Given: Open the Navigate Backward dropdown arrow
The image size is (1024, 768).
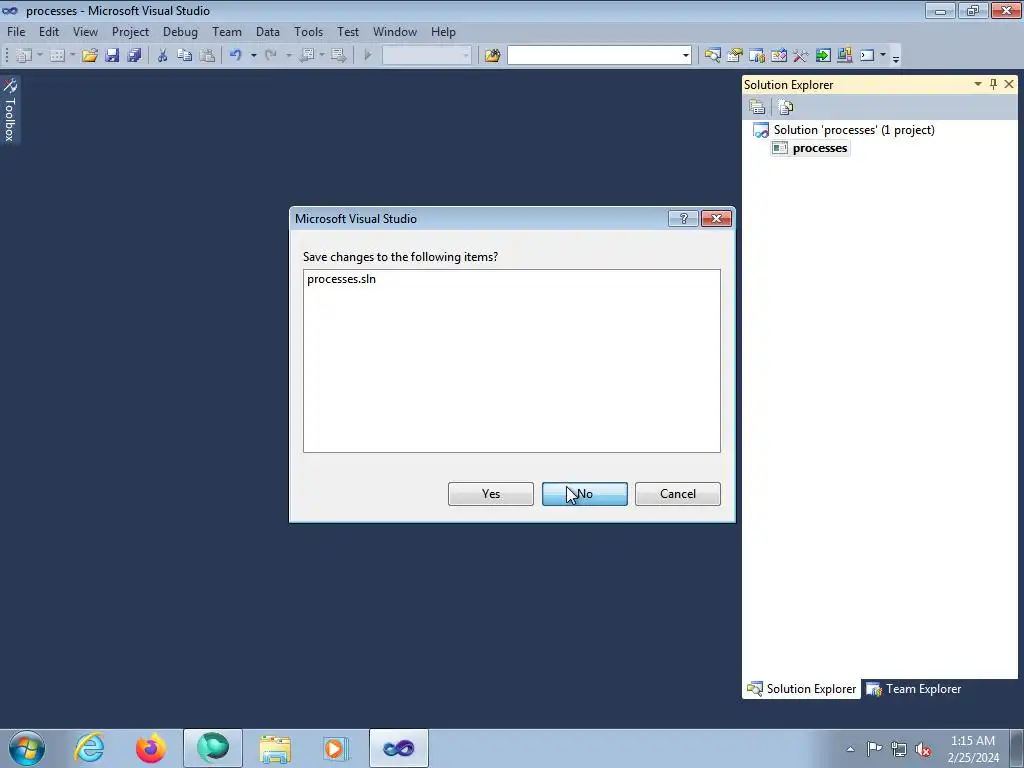Looking at the screenshot, I should [x=322, y=56].
